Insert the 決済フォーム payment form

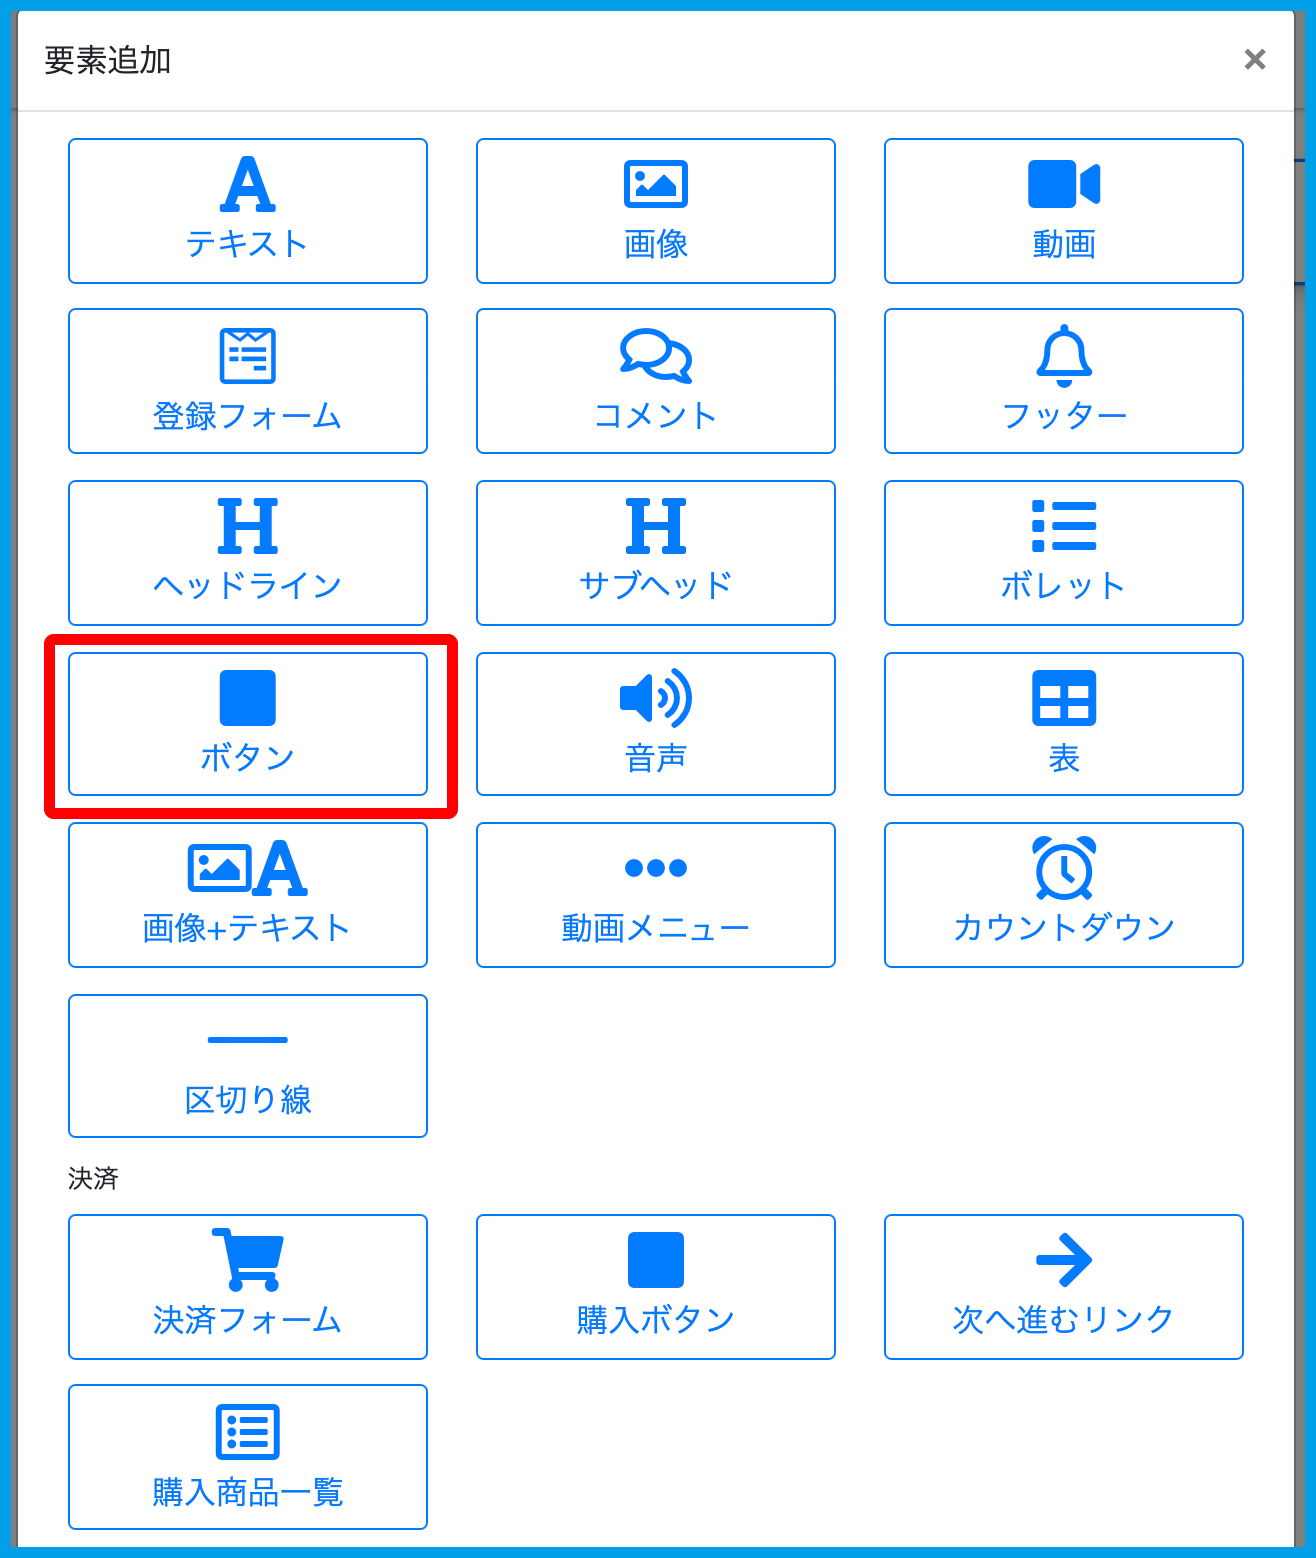pyautogui.click(x=247, y=1287)
